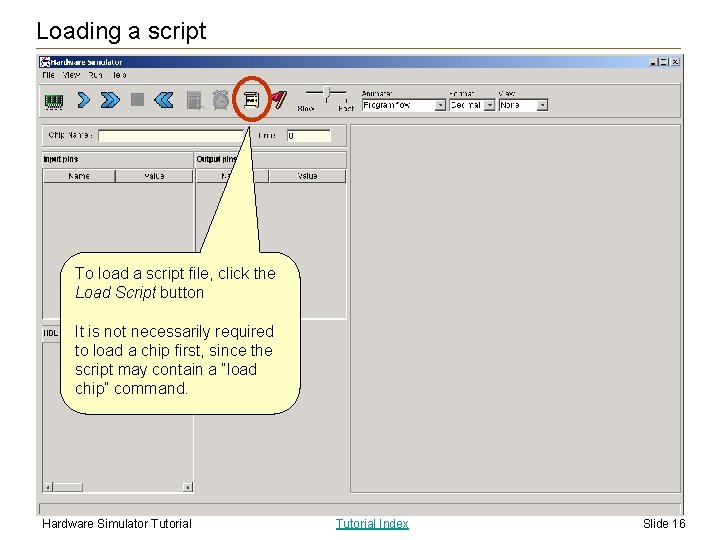Screen dimensions: 720x540
Task: Click the HDL panel scroll left arrow
Action: point(48,487)
